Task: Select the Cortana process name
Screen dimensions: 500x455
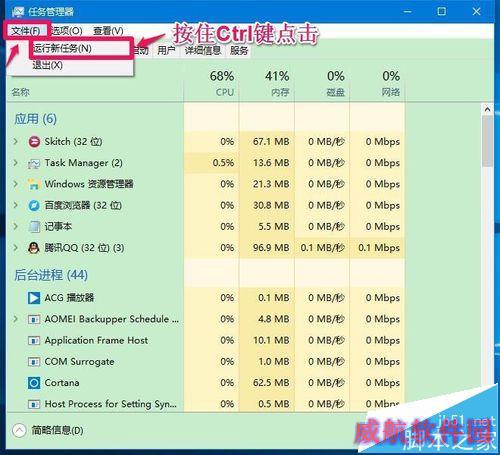Action: (62, 383)
